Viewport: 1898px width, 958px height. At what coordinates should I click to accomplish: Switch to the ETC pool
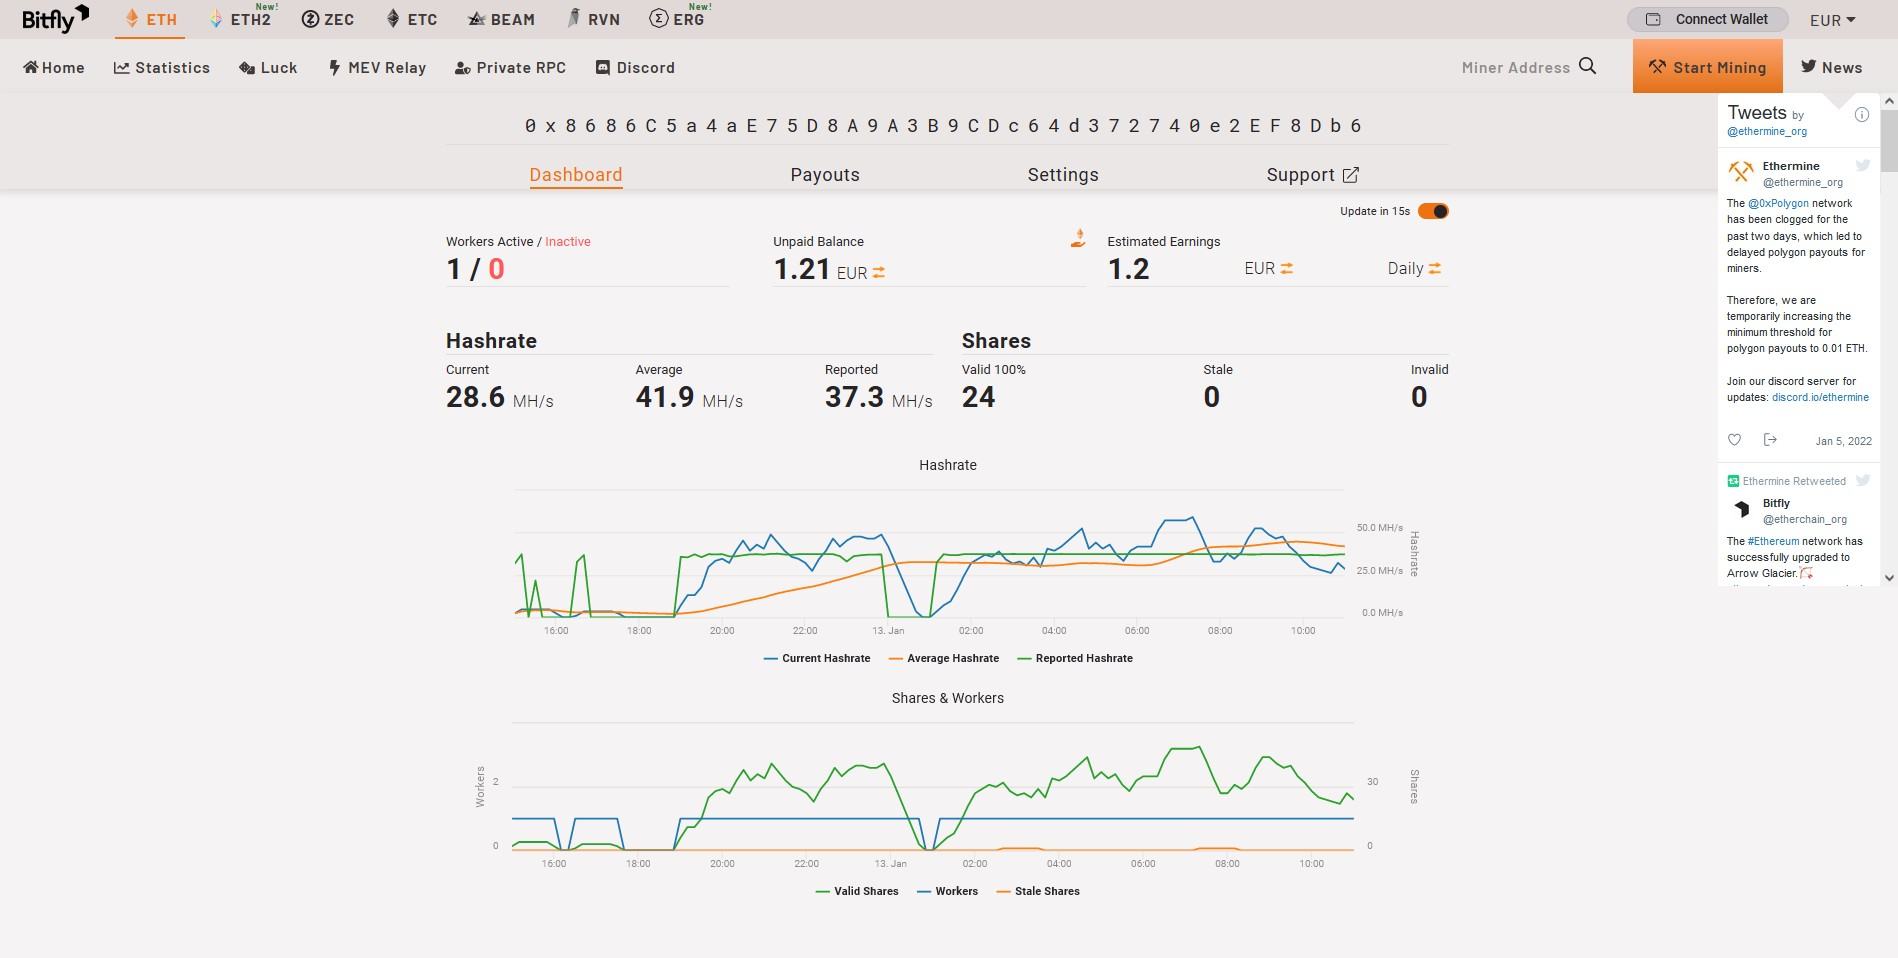tap(412, 19)
